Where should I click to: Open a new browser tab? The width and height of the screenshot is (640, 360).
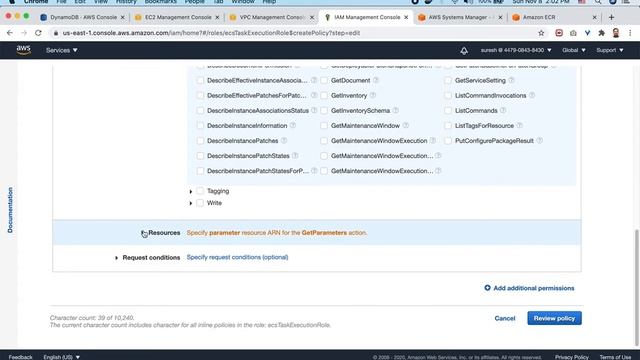point(611,17)
